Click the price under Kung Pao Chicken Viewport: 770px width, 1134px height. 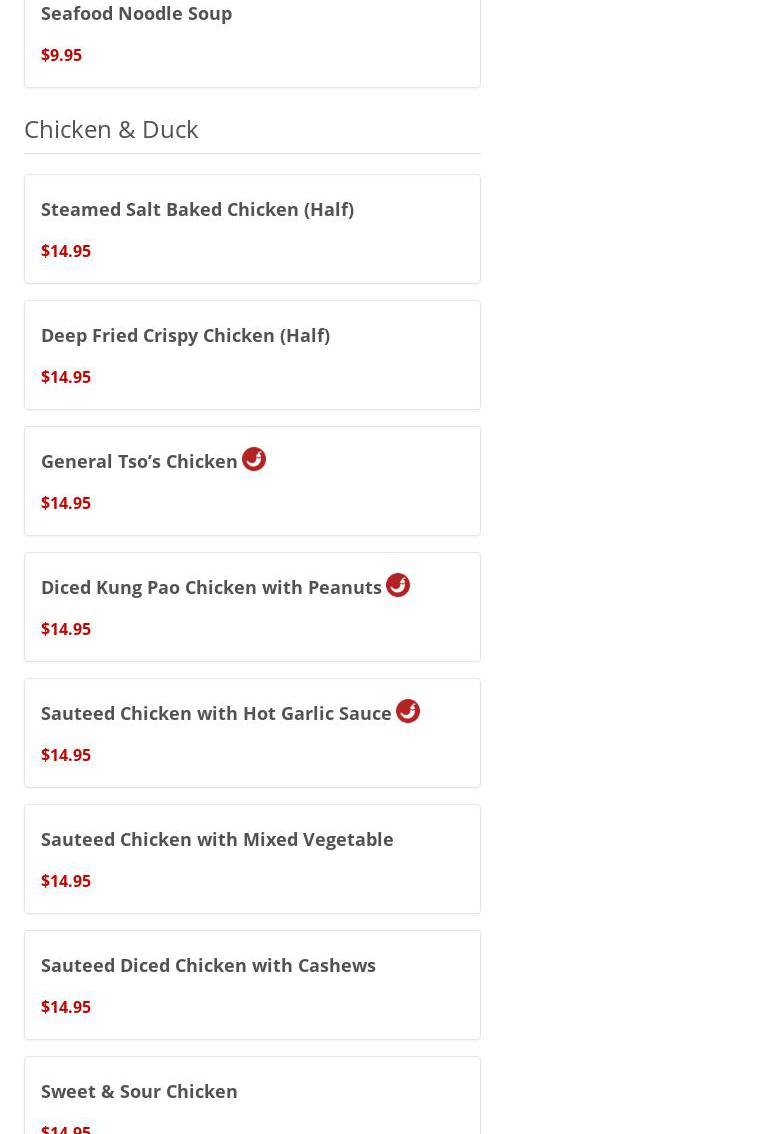(66, 629)
